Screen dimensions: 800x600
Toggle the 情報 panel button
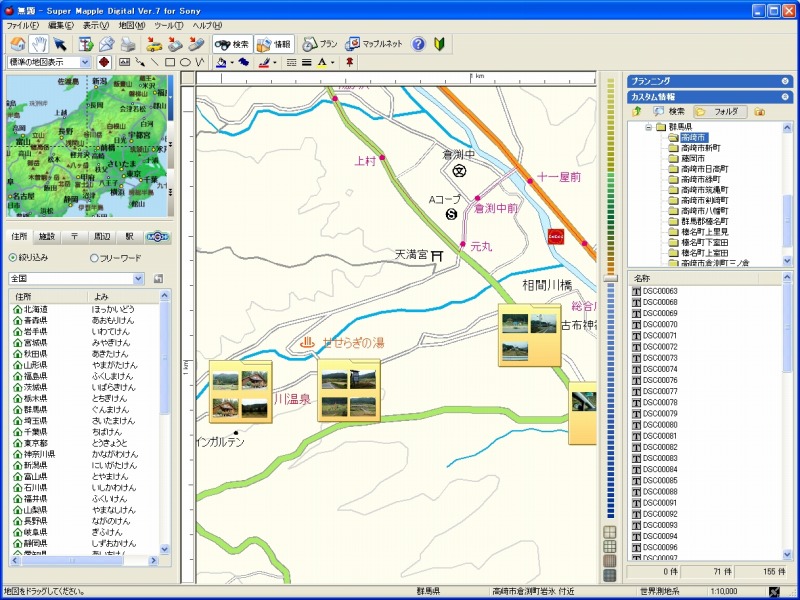coord(274,44)
